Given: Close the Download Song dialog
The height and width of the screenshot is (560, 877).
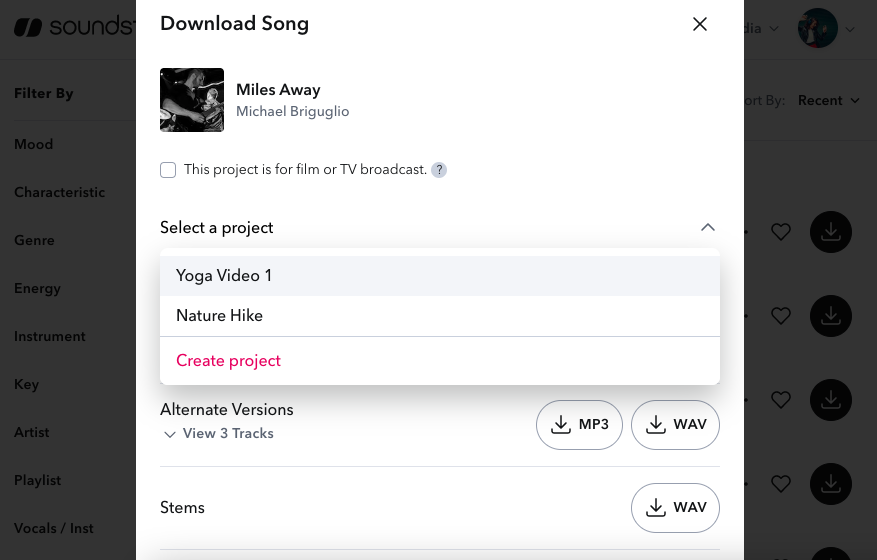Looking at the screenshot, I should pos(700,25).
